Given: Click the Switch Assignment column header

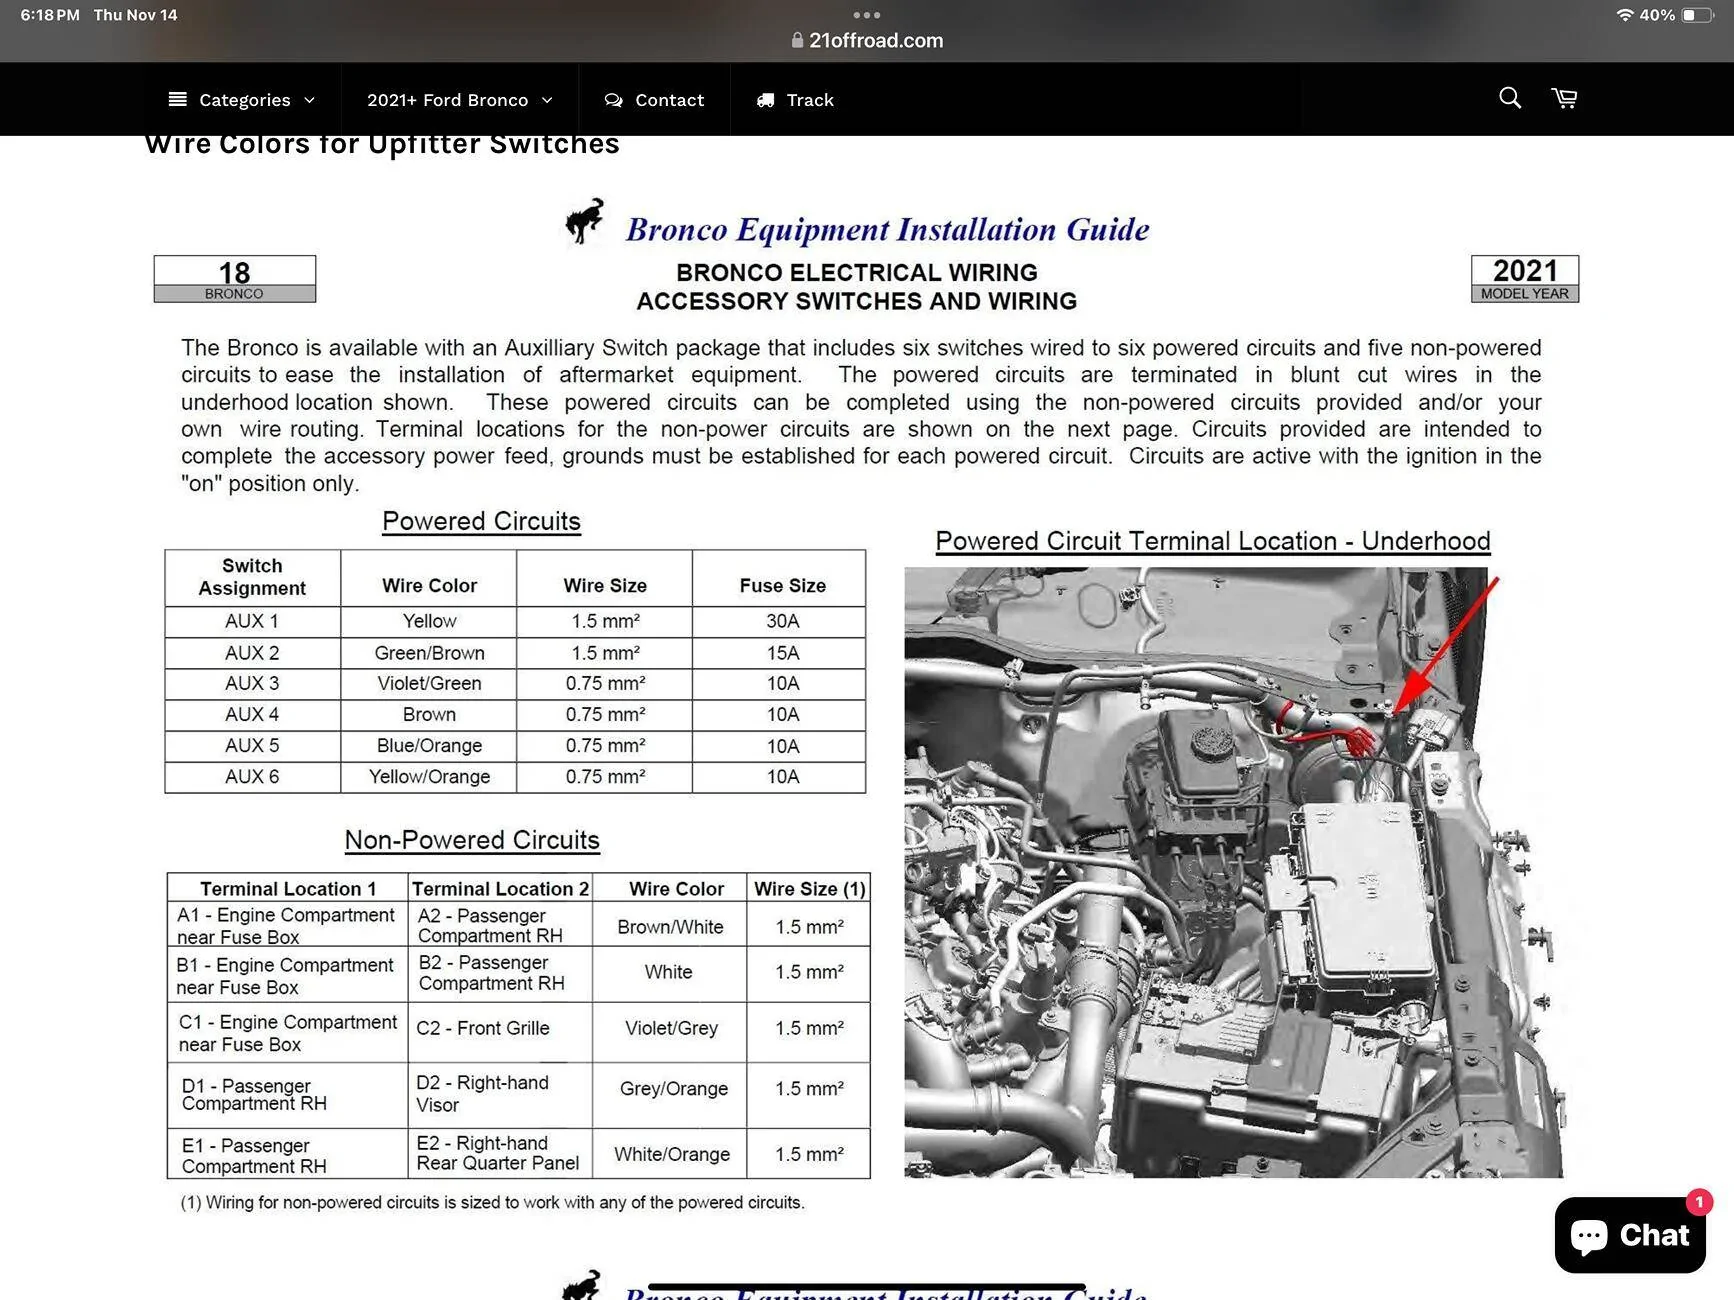Looking at the screenshot, I should pyautogui.click(x=252, y=577).
